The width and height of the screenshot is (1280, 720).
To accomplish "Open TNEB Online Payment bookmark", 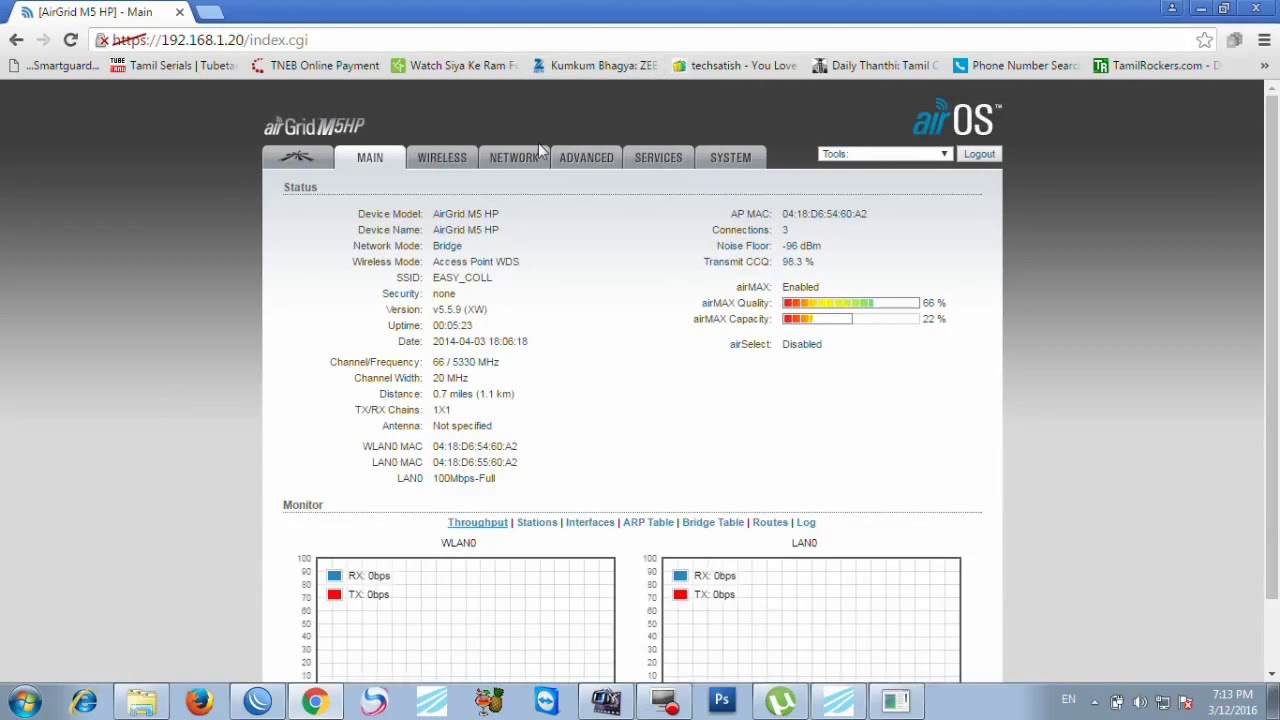I will (315, 65).
